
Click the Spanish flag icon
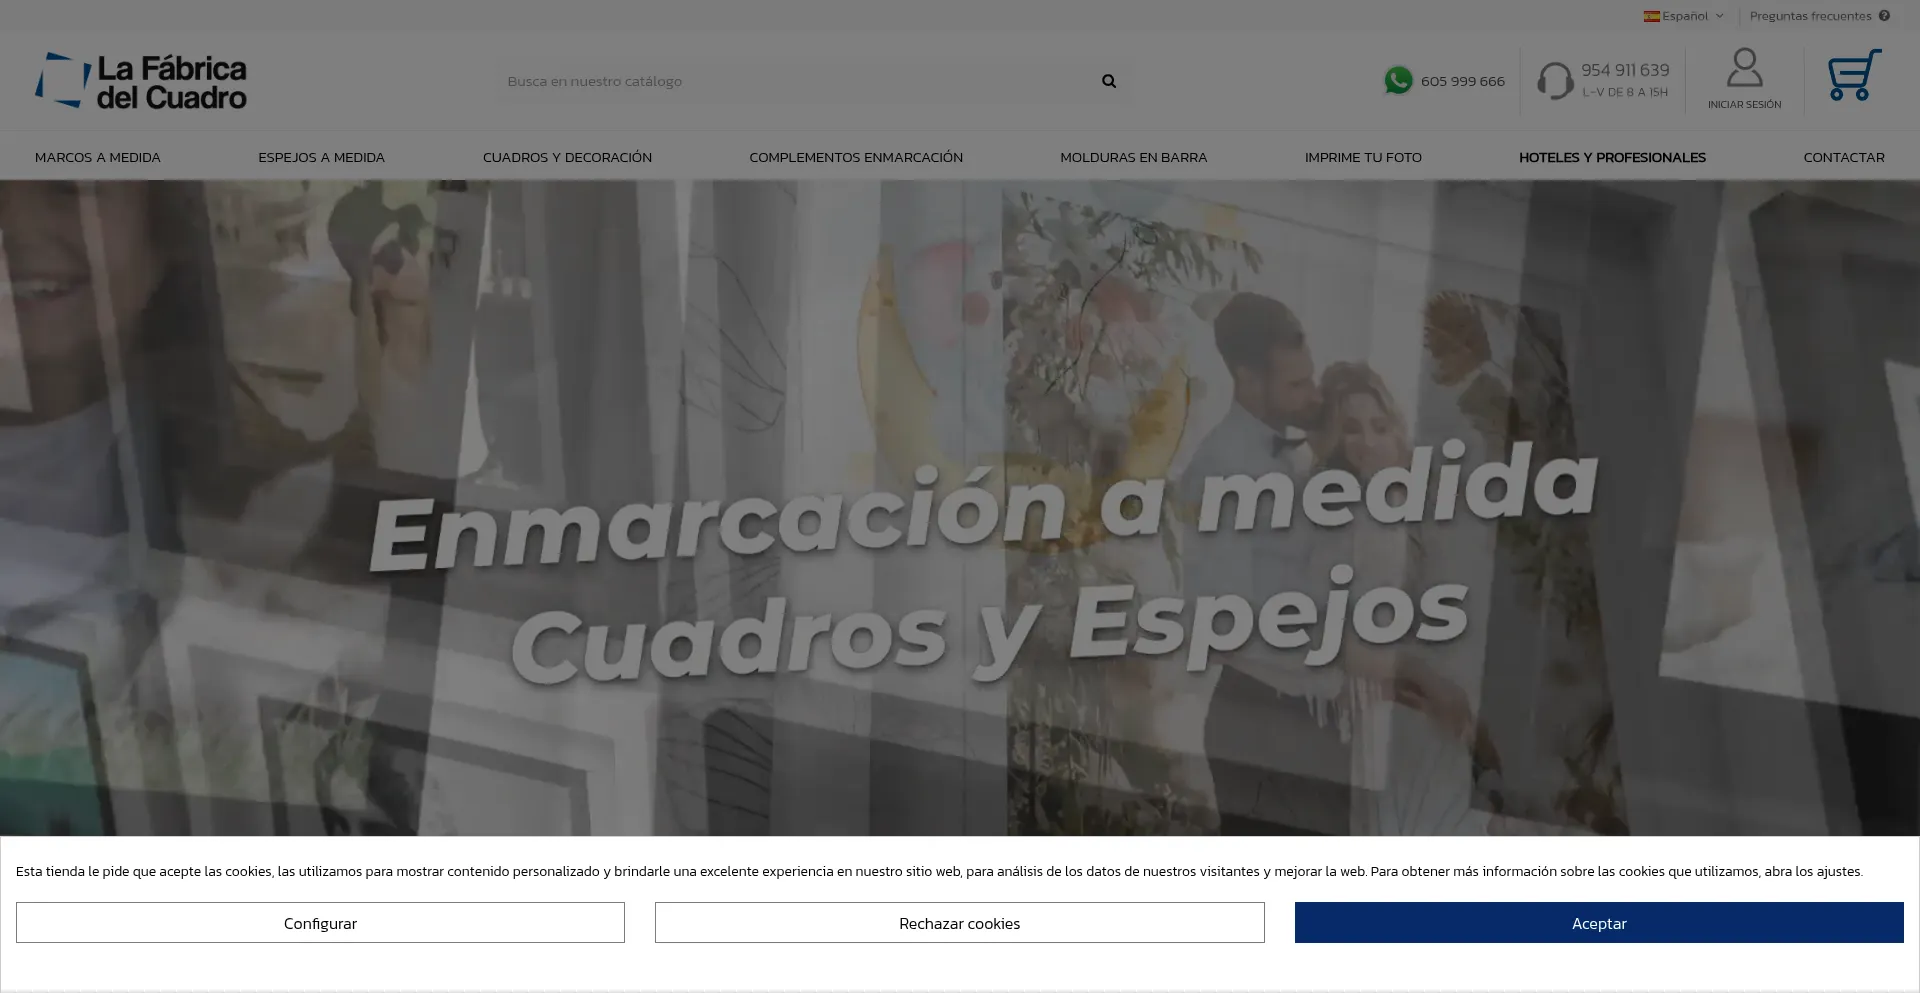pos(1652,15)
